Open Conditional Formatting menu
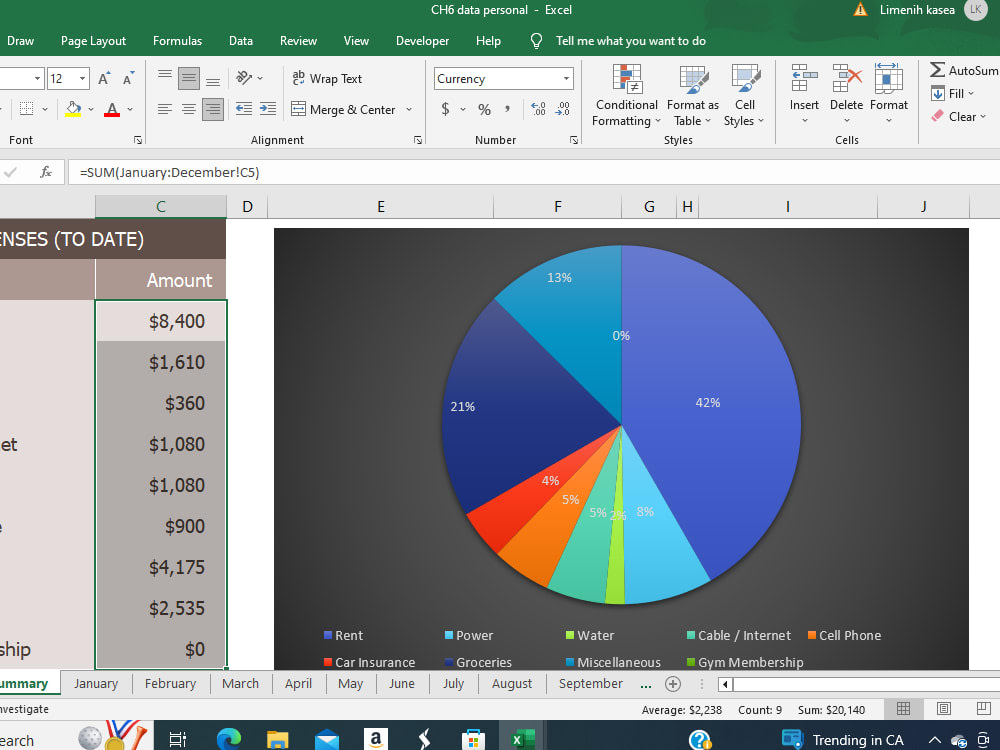The image size is (1000, 750). pos(626,96)
